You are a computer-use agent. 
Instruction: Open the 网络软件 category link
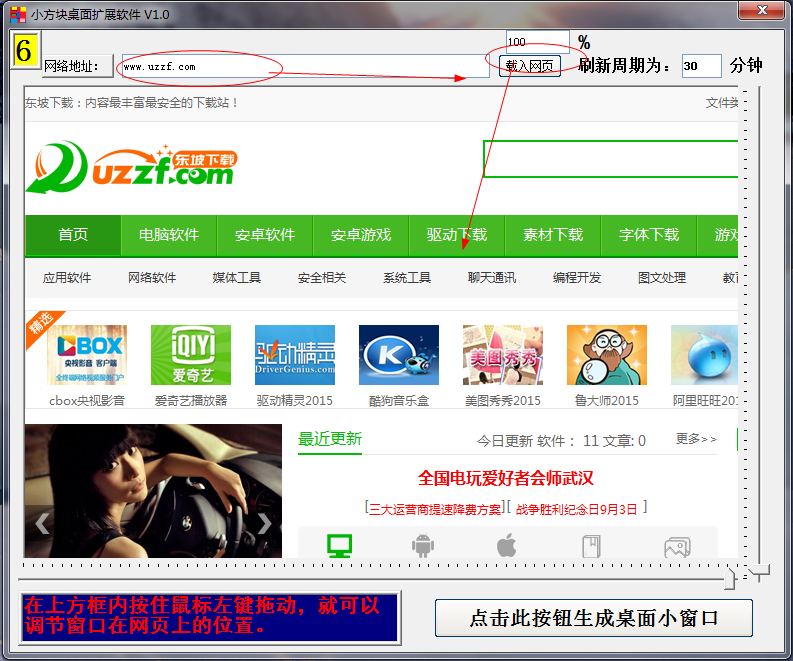pos(152,278)
